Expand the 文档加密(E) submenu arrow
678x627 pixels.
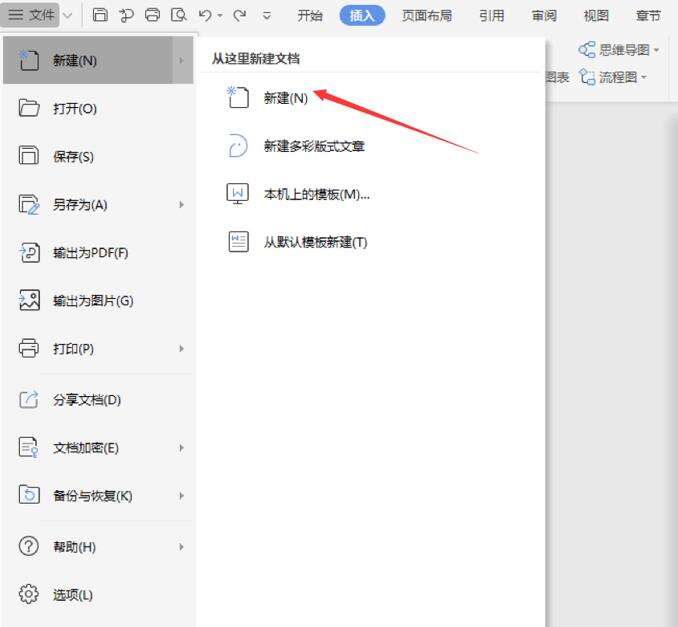click(x=181, y=448)
